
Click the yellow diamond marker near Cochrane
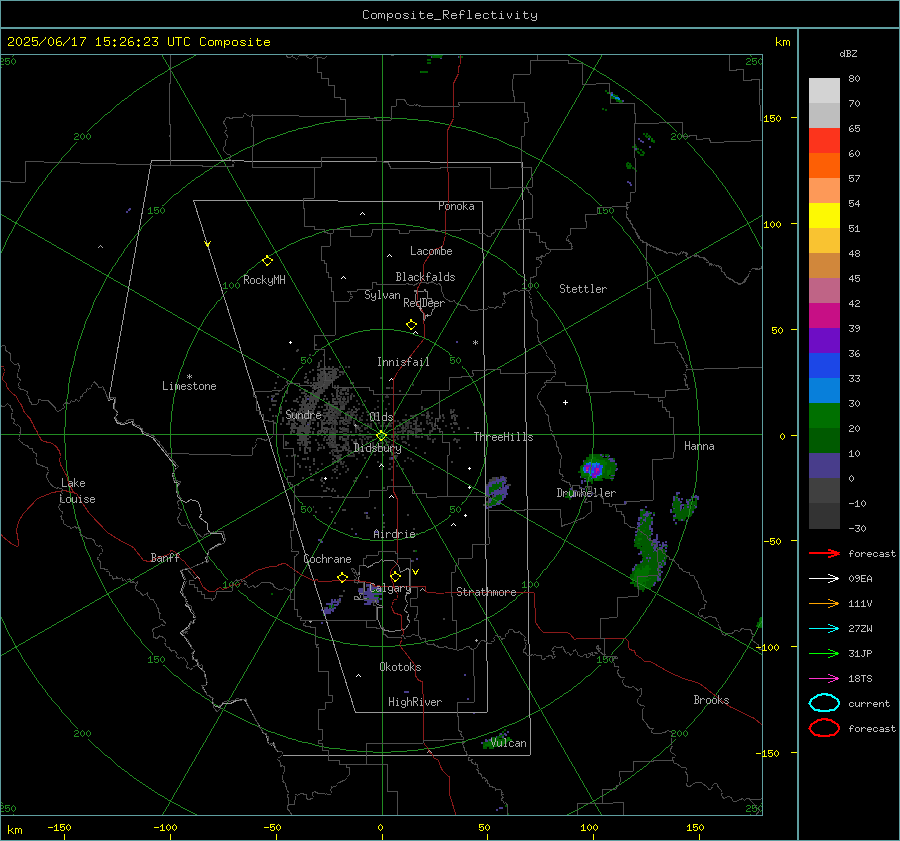[x=343, y=578]
